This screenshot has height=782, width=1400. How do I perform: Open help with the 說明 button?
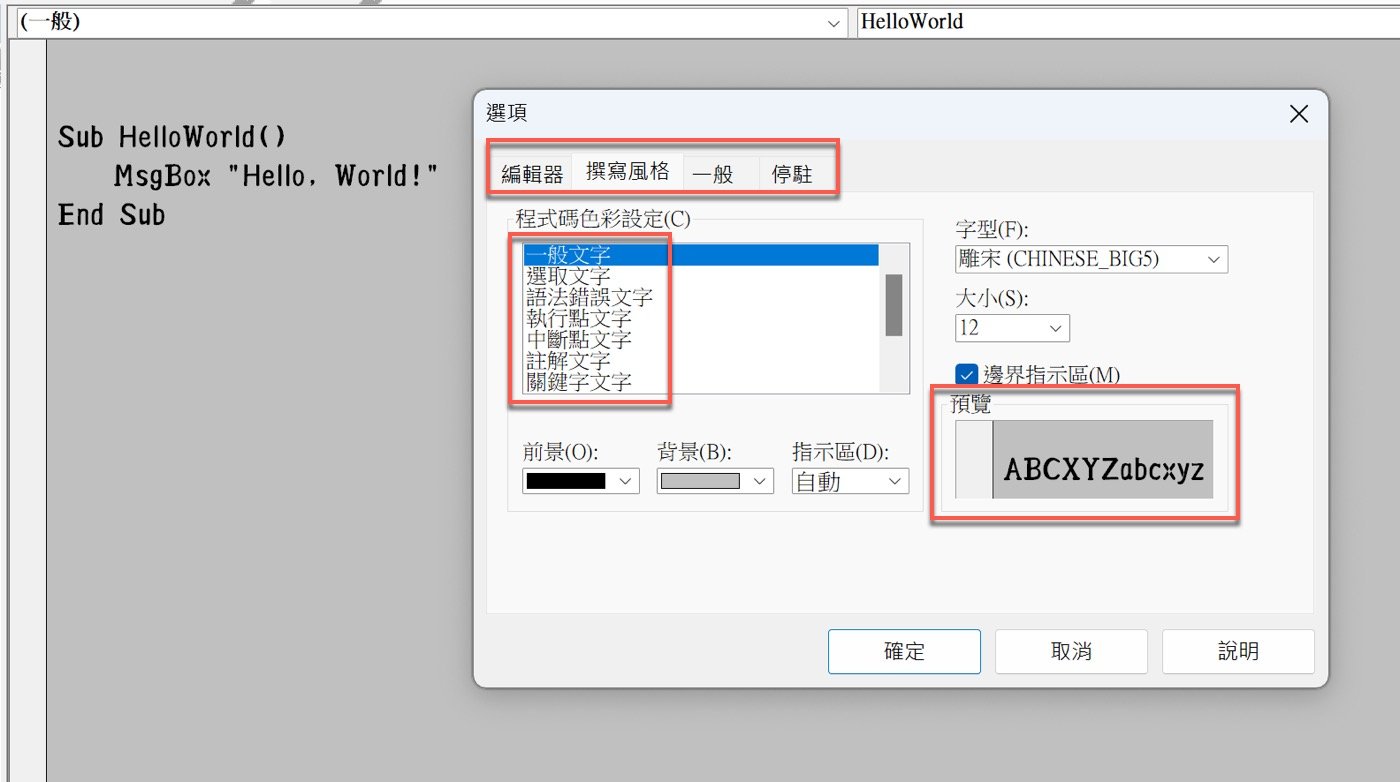[x=1238, y=652]
